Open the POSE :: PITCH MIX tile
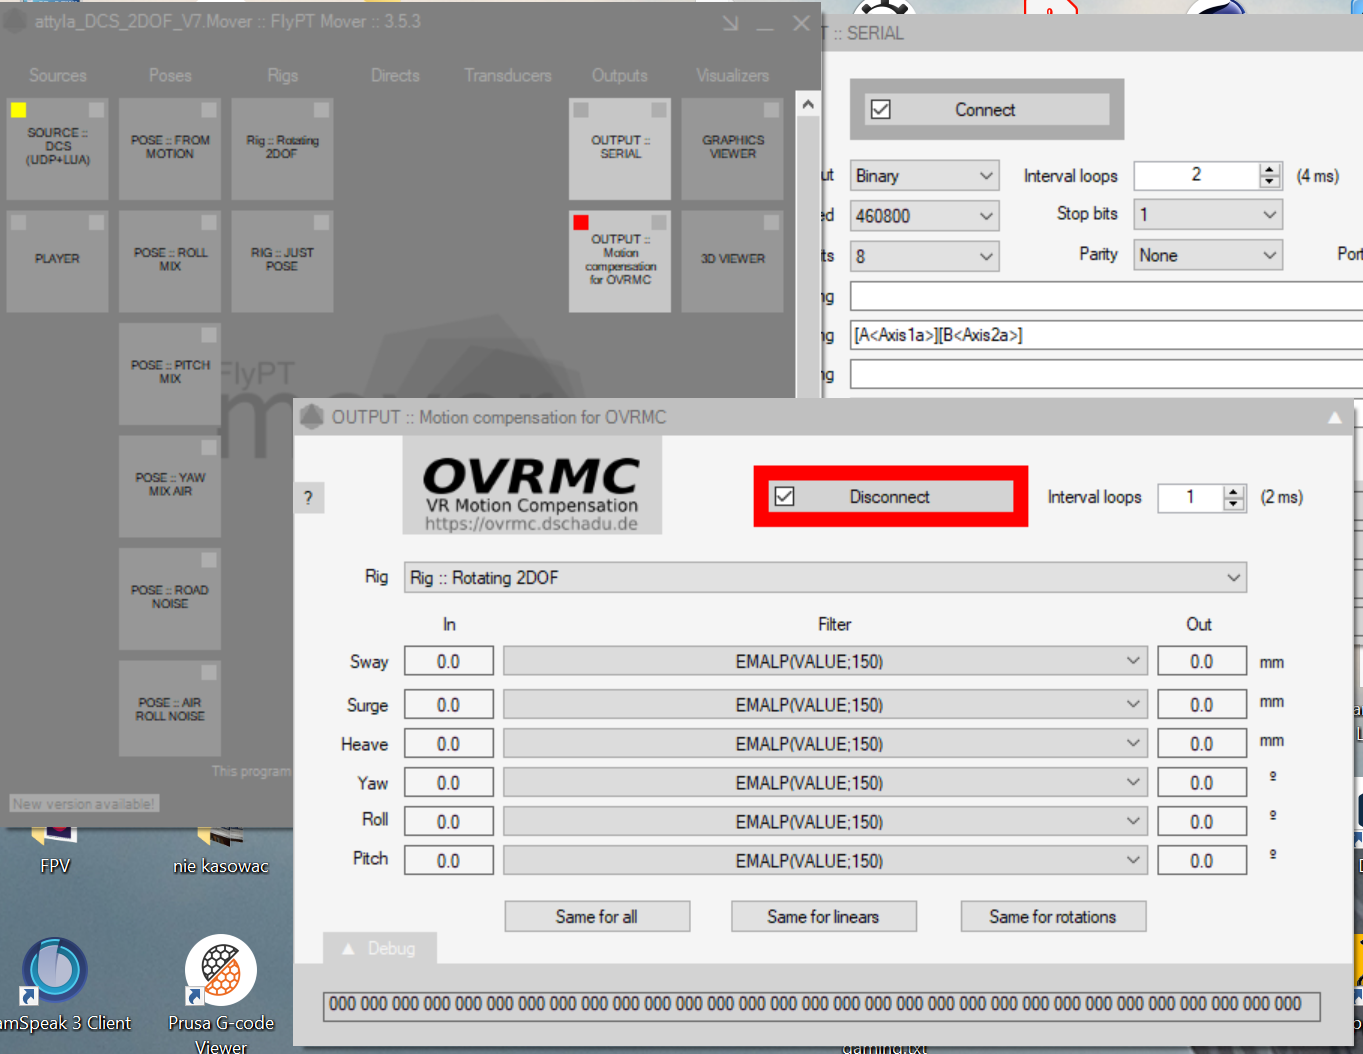1363x1054 pixels. tap(170, 373)
